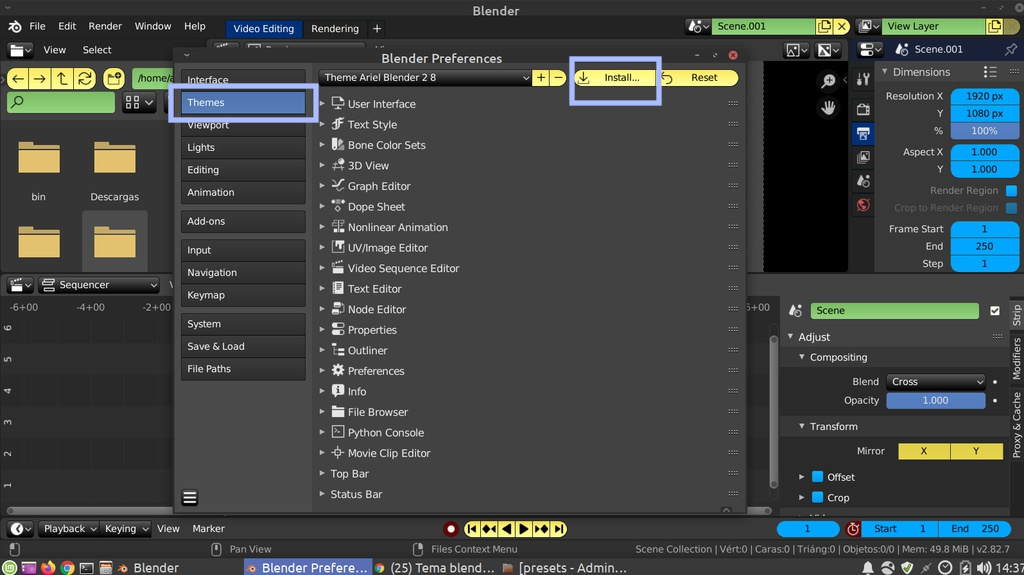Go to parent directory arrow icon
Viewport: 1024px width, 575px height.
pos(62,79)
